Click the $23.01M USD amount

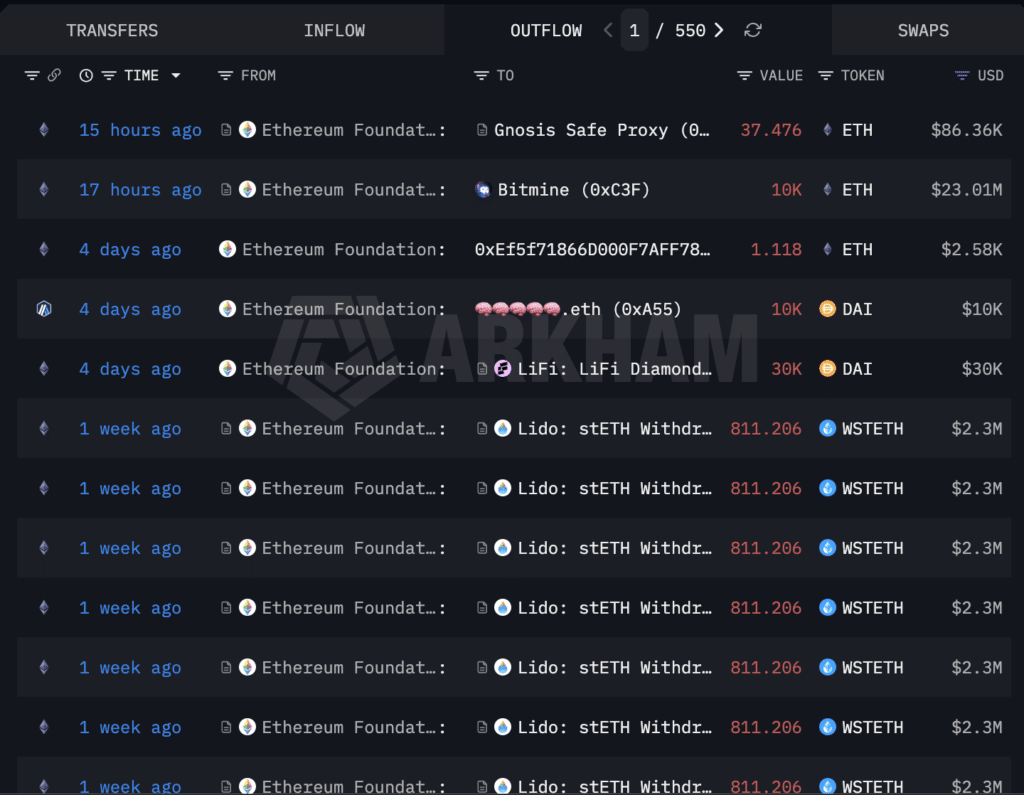click(966, 190)
